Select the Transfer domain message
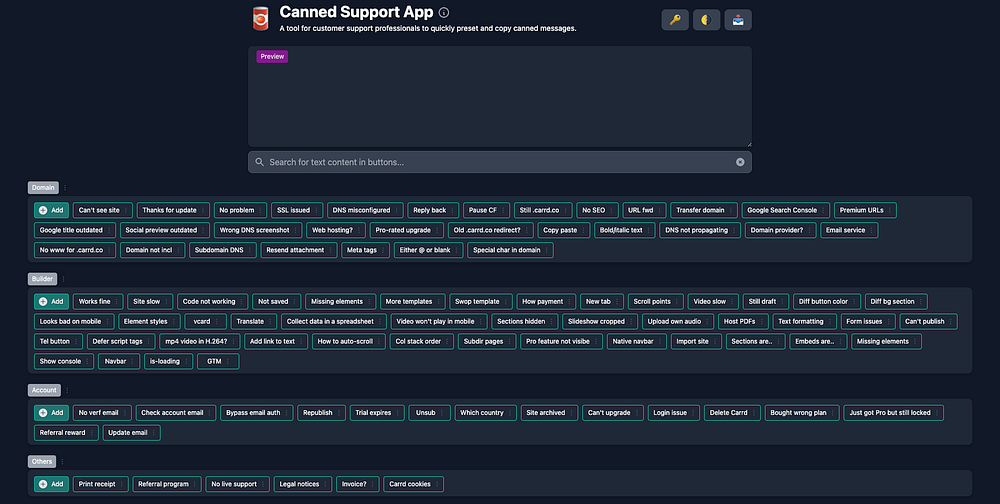The width and height of the screenshot is (1000, 504). pos(704,210)
